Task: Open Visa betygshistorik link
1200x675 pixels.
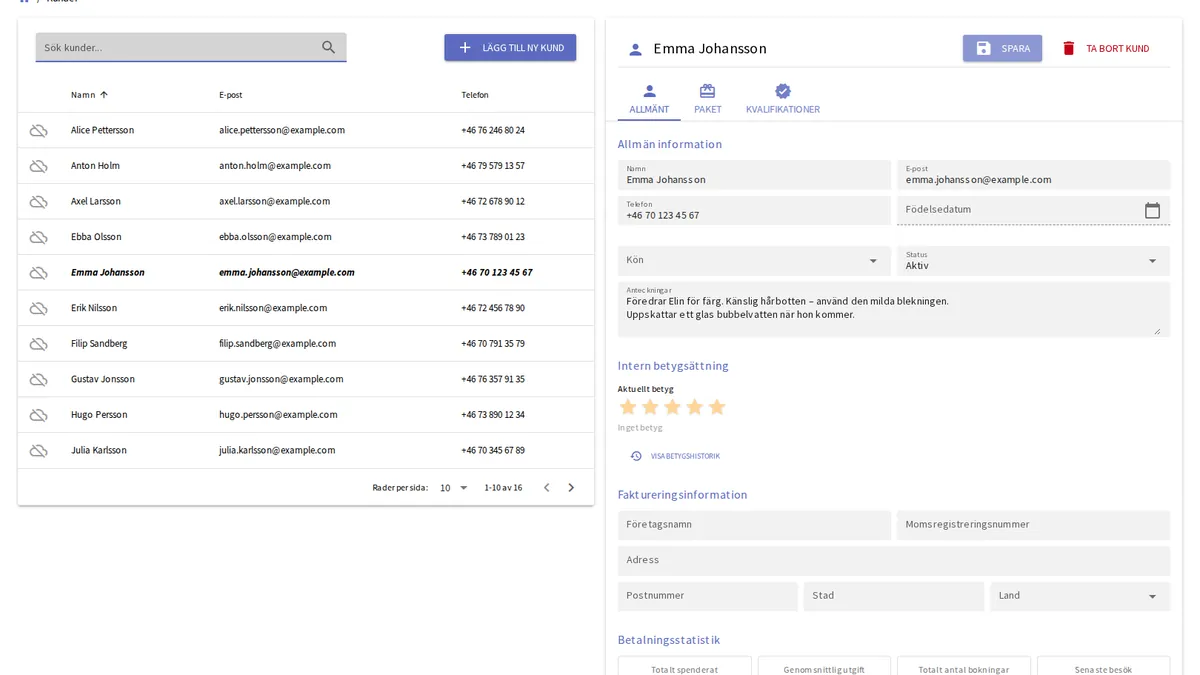Action: (675, 456)
